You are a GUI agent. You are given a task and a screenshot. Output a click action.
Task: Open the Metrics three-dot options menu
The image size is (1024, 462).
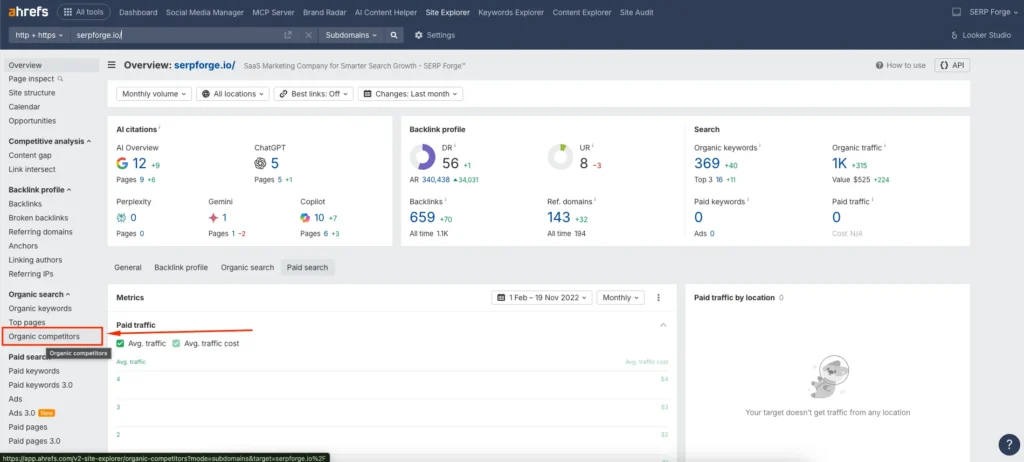[x=658, y=298]
